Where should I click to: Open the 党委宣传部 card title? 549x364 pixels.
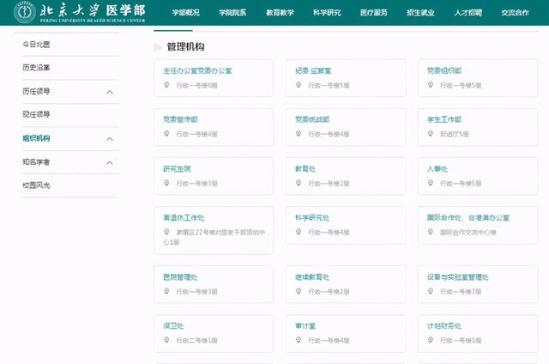181,119
